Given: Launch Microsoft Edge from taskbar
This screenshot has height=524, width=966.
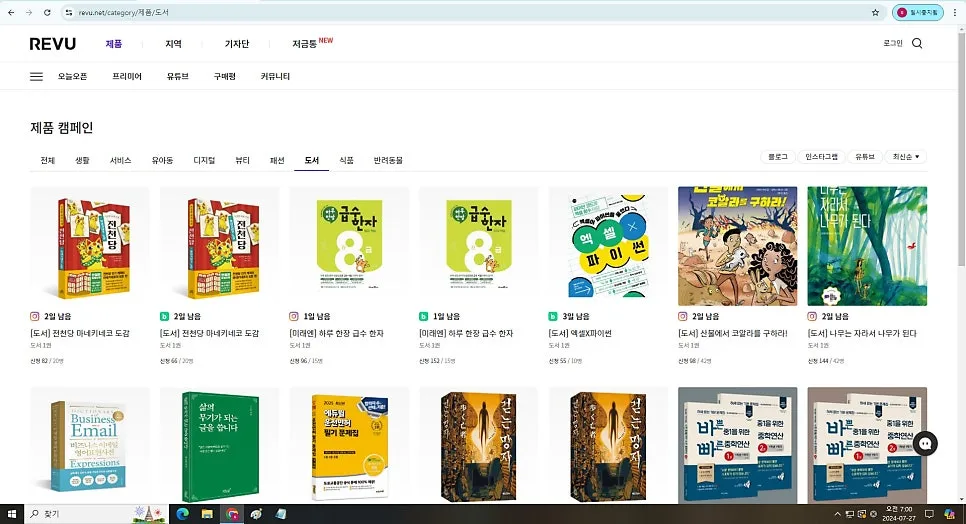Looking at the screenshot, I should pos(182,514).
